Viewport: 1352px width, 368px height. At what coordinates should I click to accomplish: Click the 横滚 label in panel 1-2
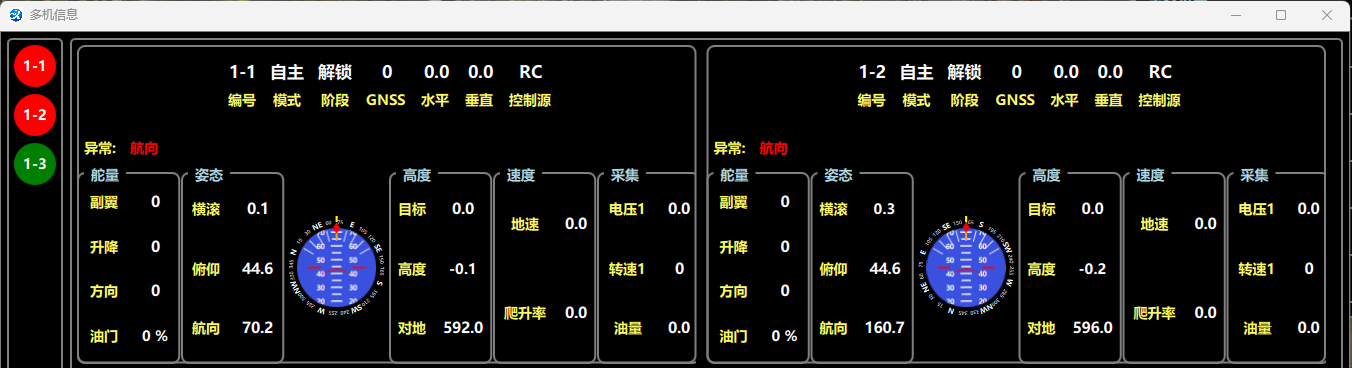tap(834, 208)
